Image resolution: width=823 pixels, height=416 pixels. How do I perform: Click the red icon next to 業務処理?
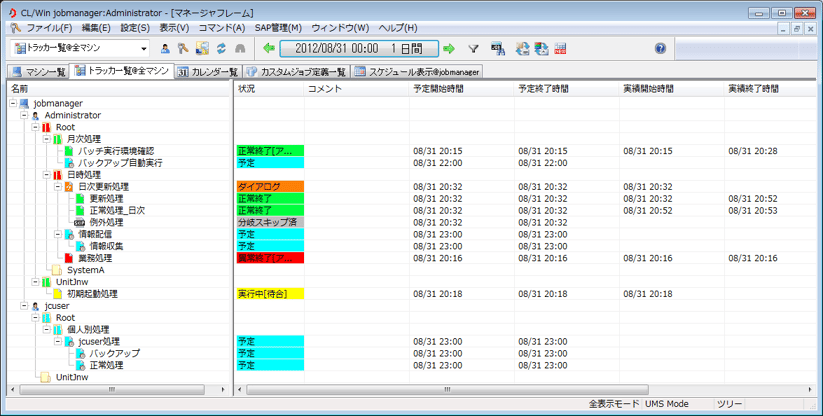tap(69, 258)
